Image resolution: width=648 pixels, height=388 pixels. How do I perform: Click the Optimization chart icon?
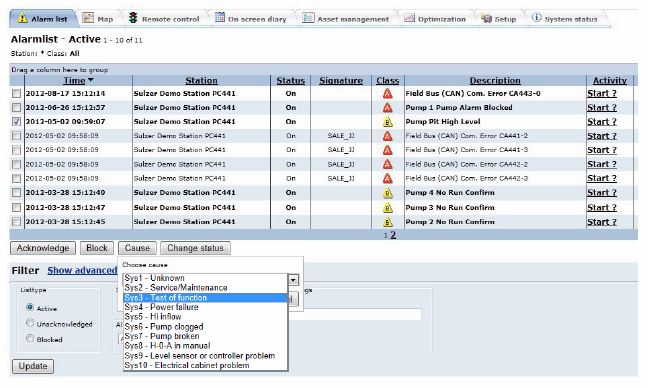(x=409, y=18)
